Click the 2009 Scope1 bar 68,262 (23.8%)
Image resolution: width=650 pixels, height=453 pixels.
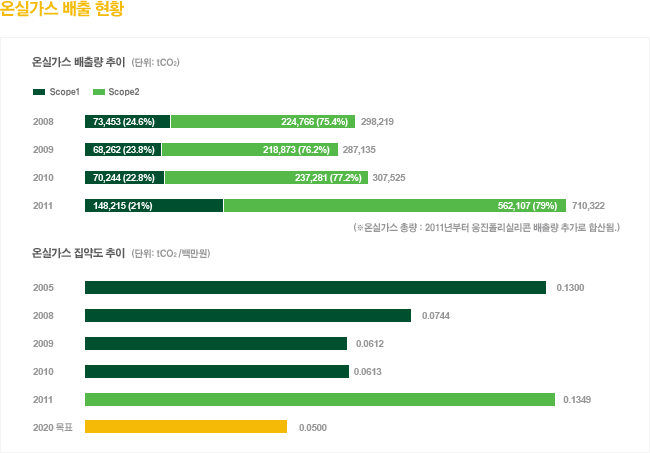123,150
